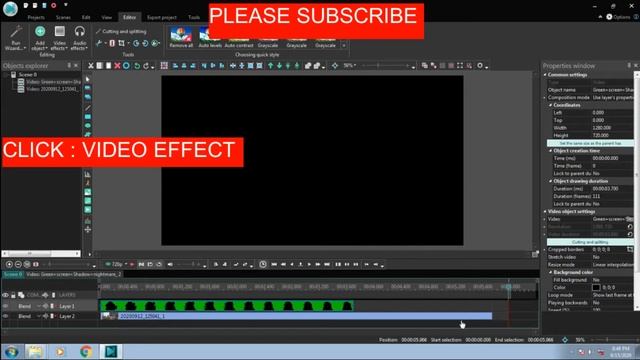Toggle the lock icon in layers header
640x360 pixels.
click(x=13, y=295)
